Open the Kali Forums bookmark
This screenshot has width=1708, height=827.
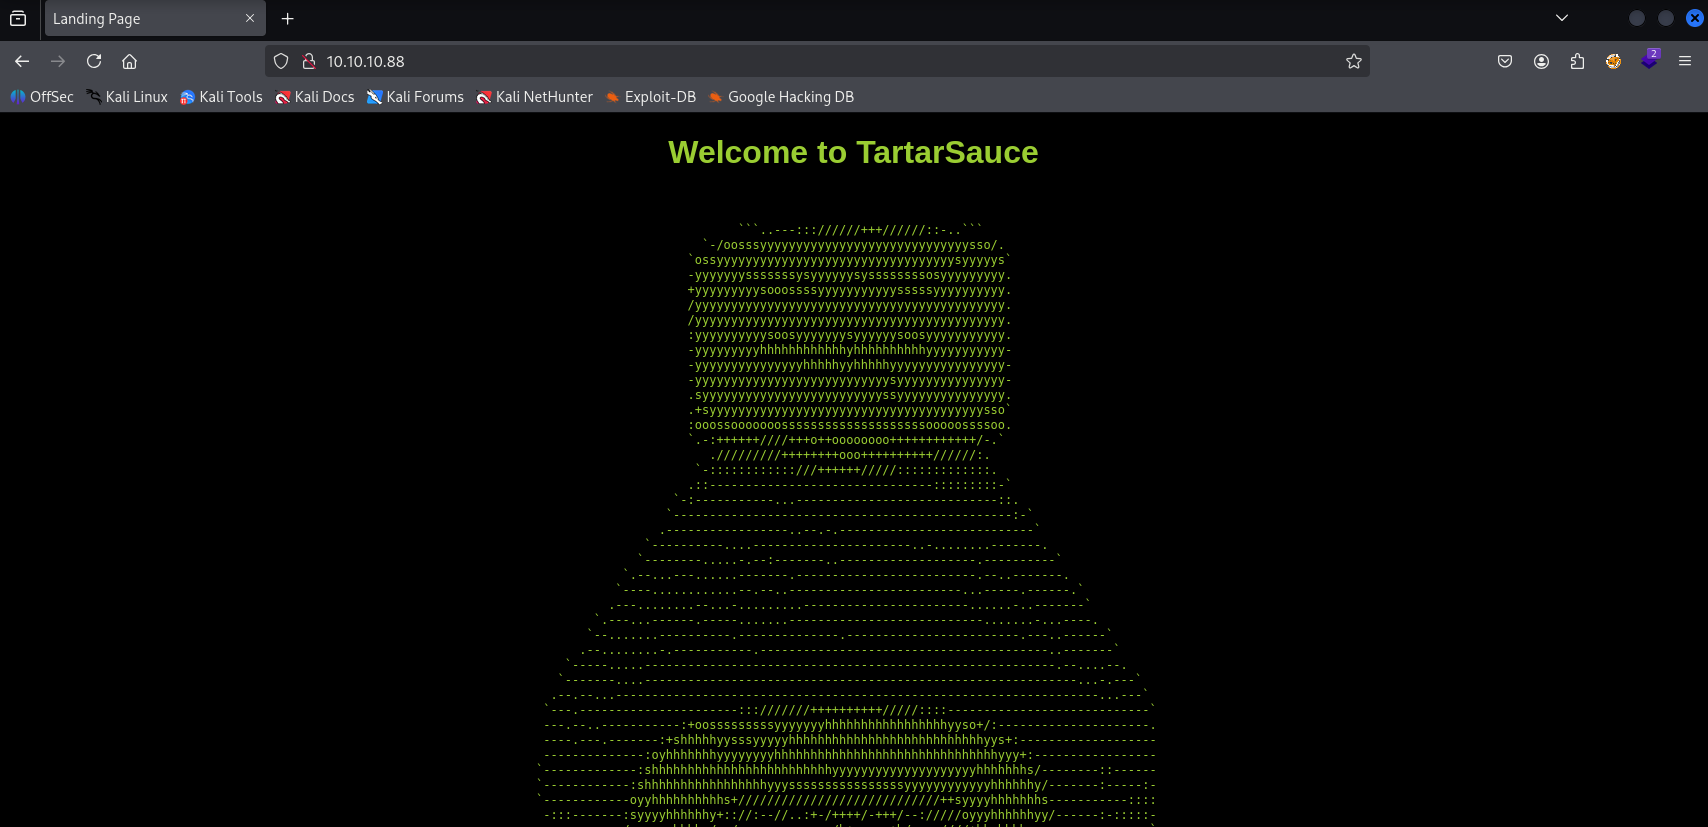point(415,97)
